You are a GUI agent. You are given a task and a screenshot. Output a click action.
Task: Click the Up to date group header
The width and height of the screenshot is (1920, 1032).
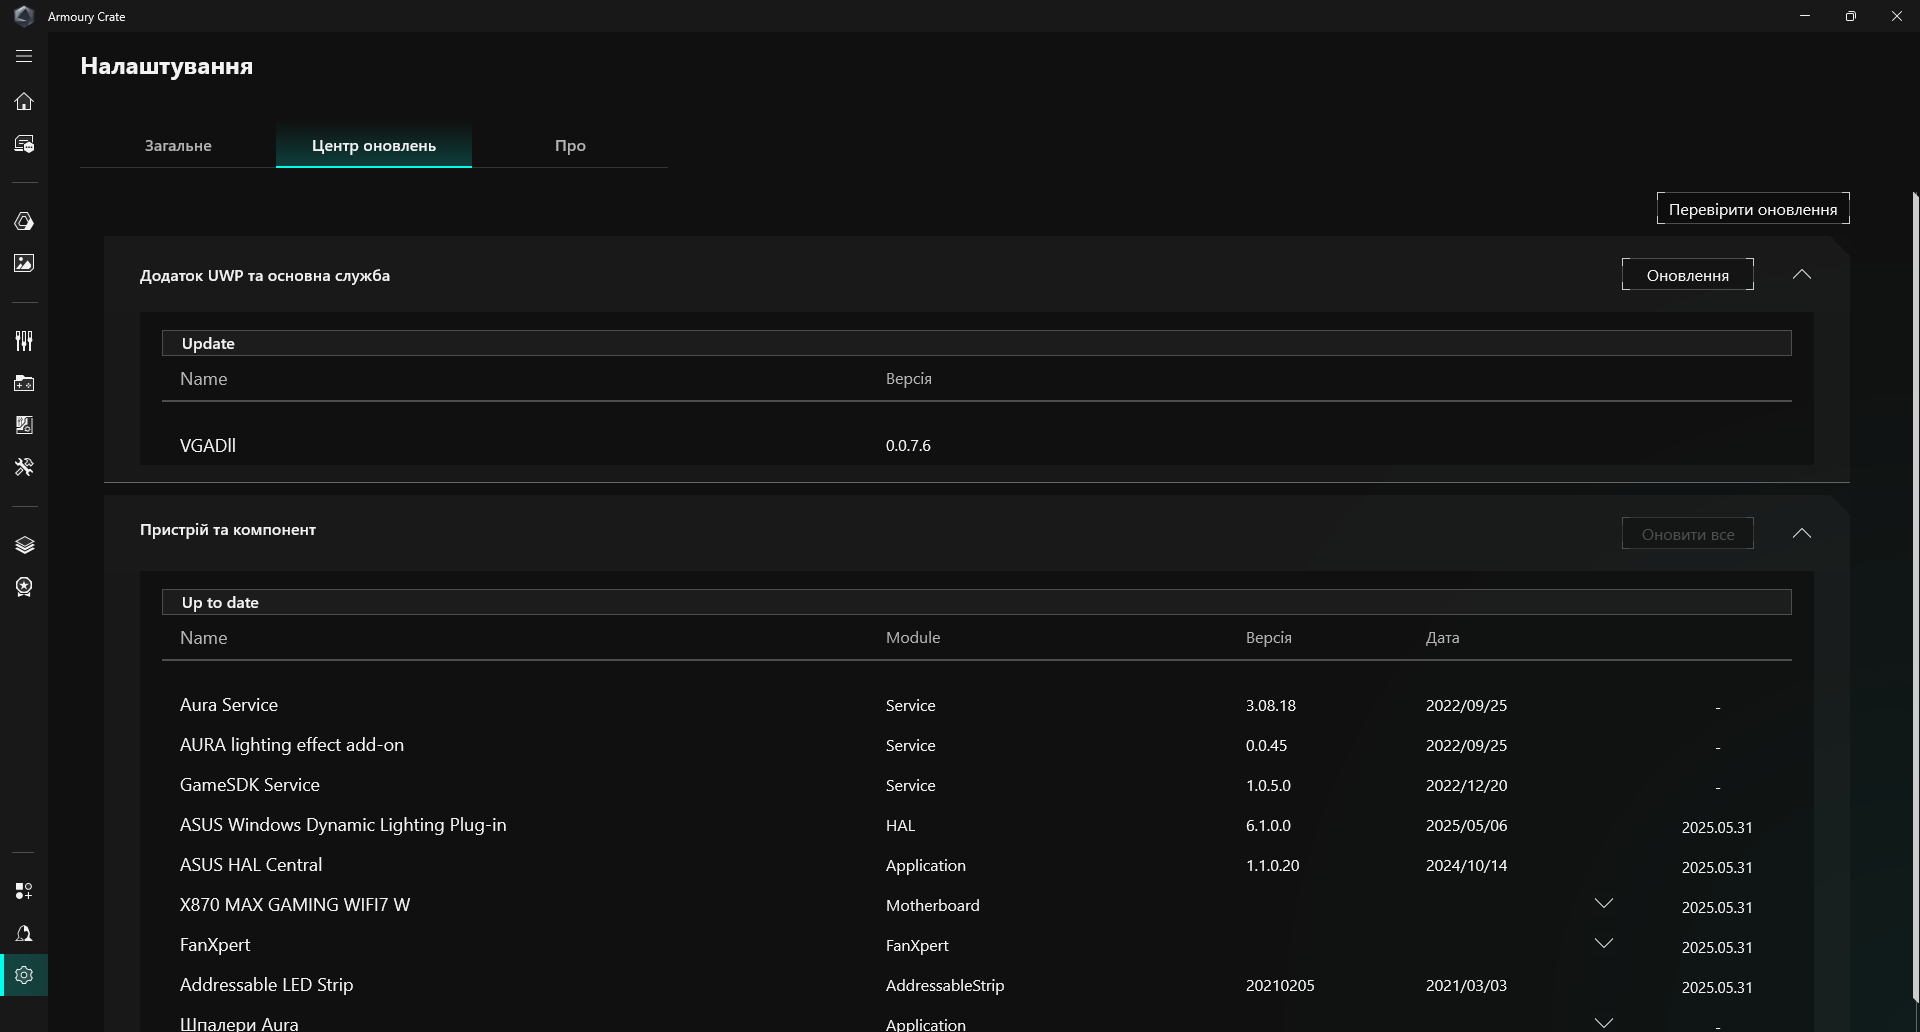[976, 602]
